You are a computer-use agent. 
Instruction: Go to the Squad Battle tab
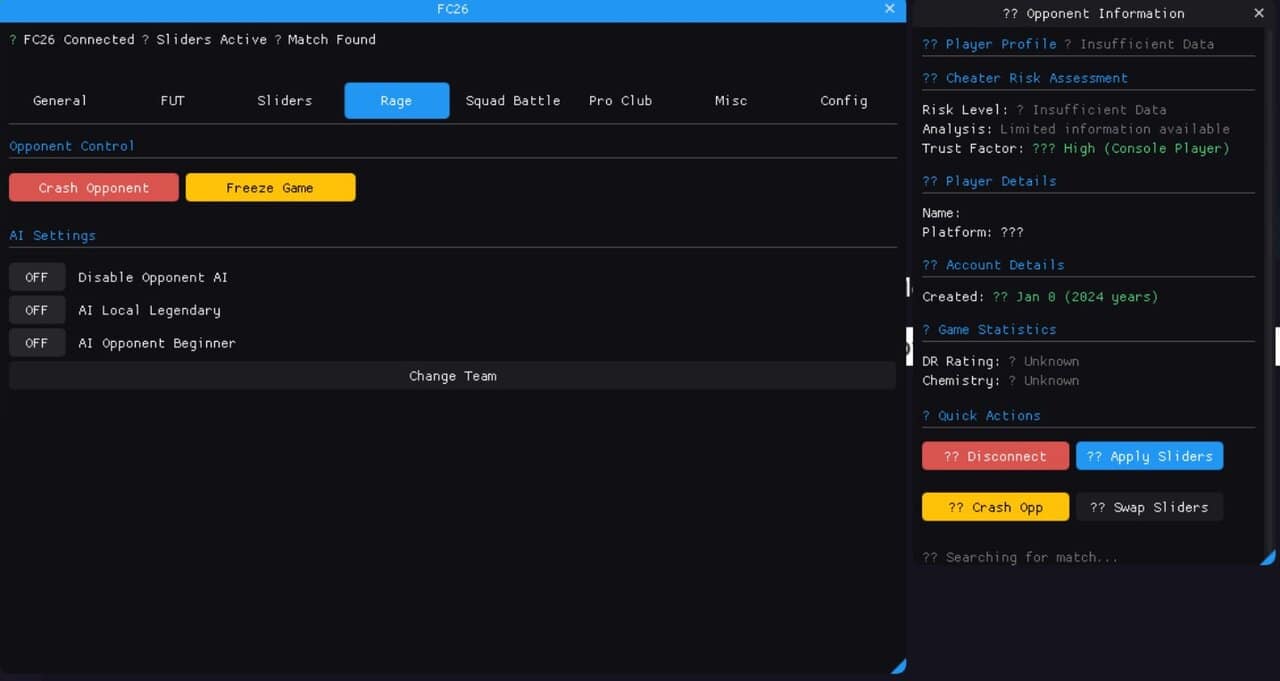513,101
